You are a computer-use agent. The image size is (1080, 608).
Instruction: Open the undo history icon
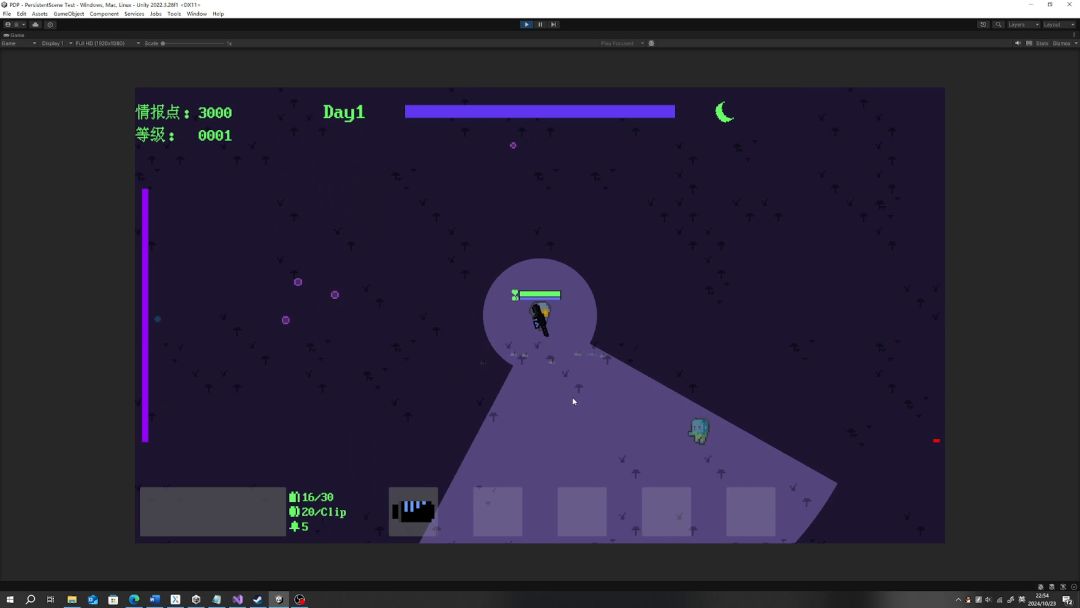tap(983, 24)
